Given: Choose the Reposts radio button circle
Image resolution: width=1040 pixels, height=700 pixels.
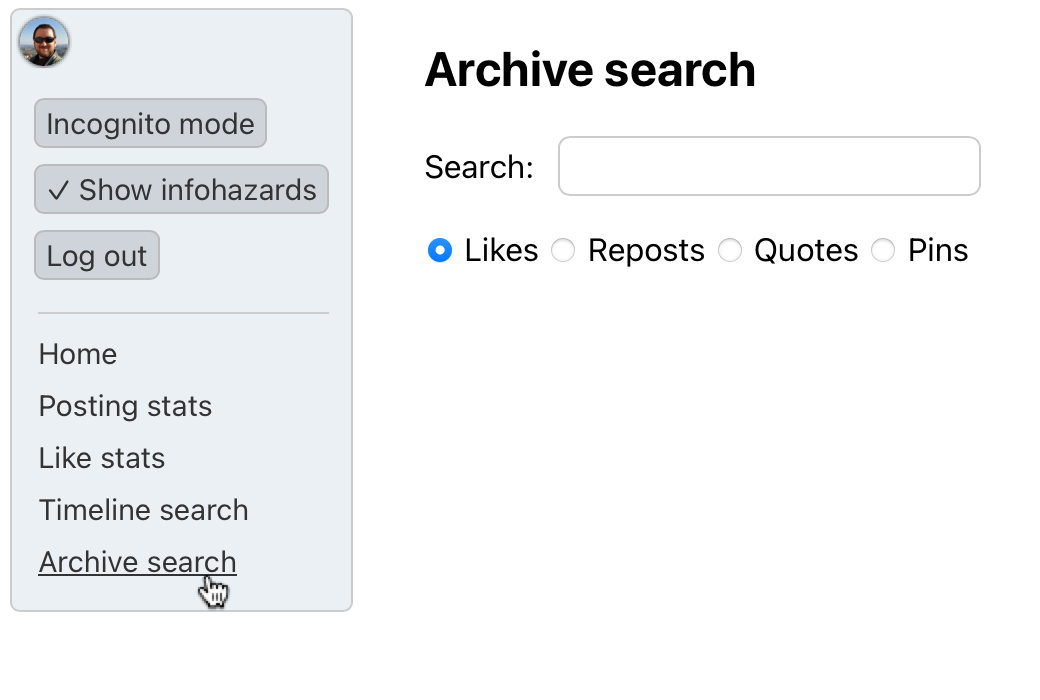Looking at the screenshot, I should tap(564, 250).
